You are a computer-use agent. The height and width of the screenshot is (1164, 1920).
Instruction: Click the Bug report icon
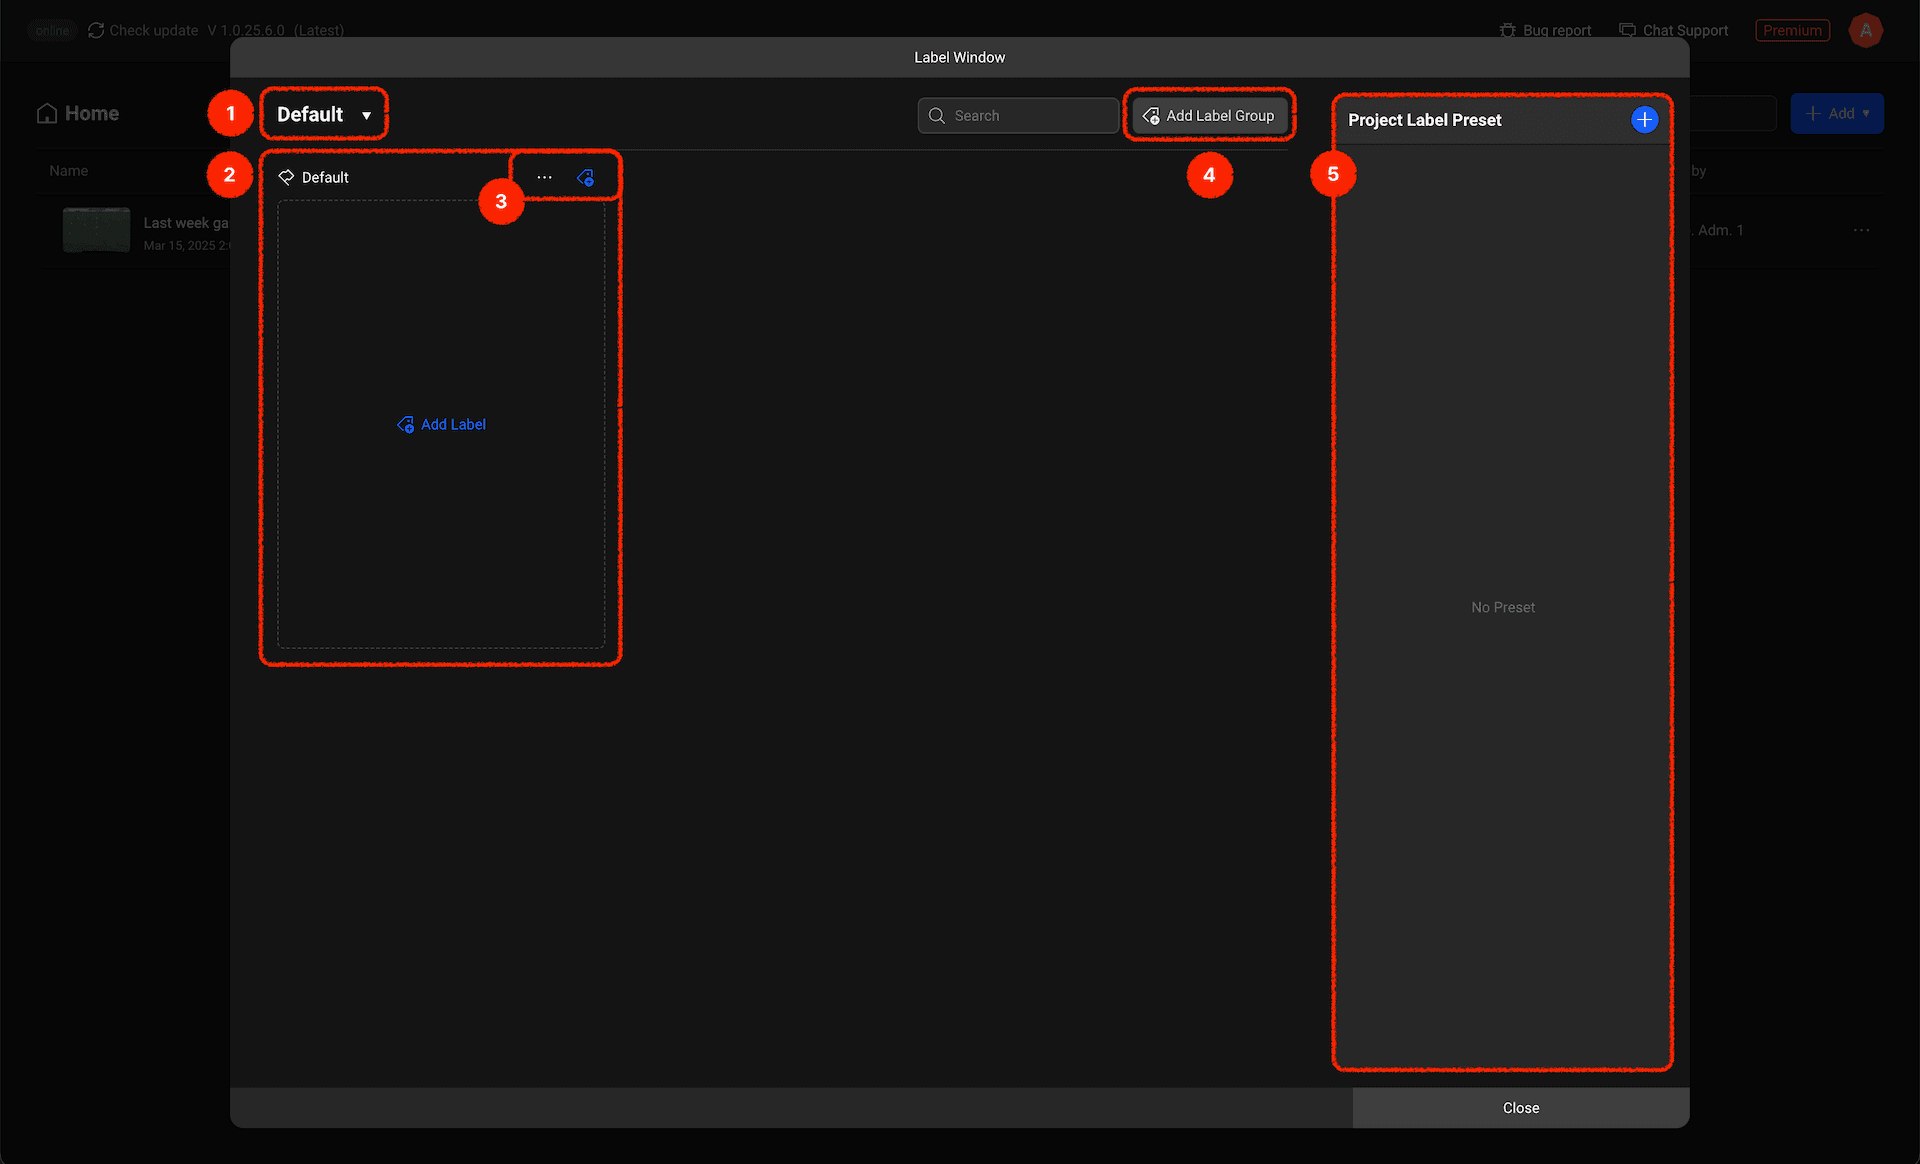pos(1508,31)
